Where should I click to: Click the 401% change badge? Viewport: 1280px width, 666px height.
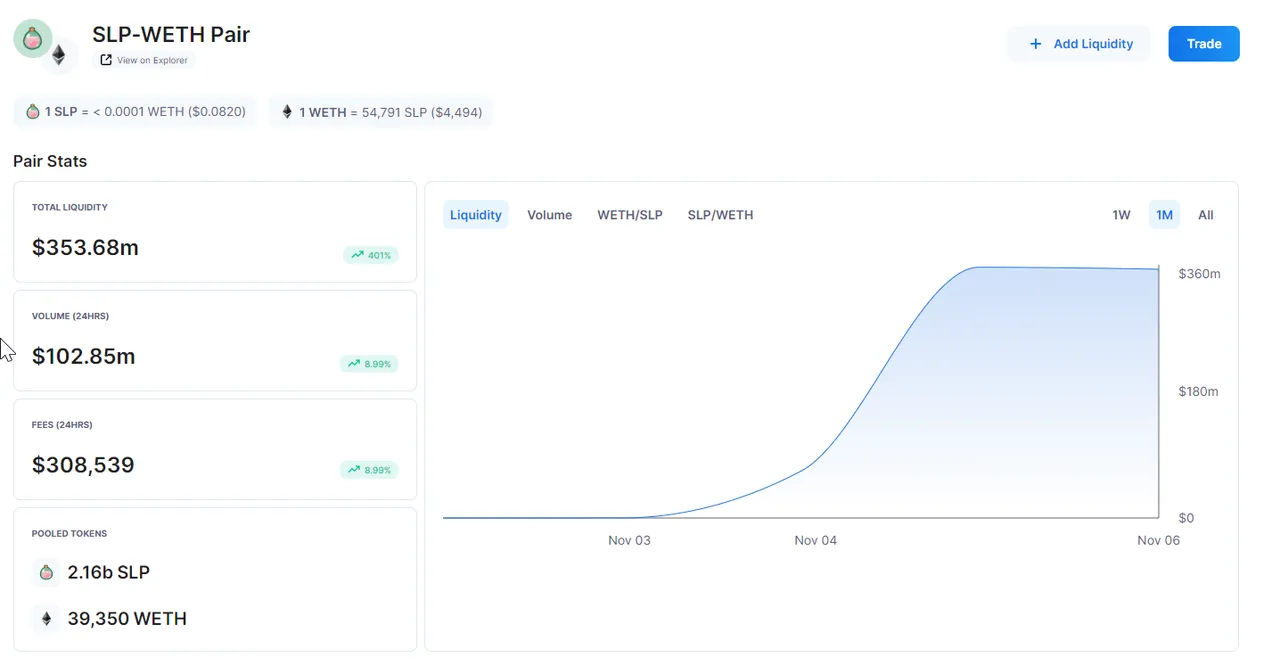(x=371, y=255)
